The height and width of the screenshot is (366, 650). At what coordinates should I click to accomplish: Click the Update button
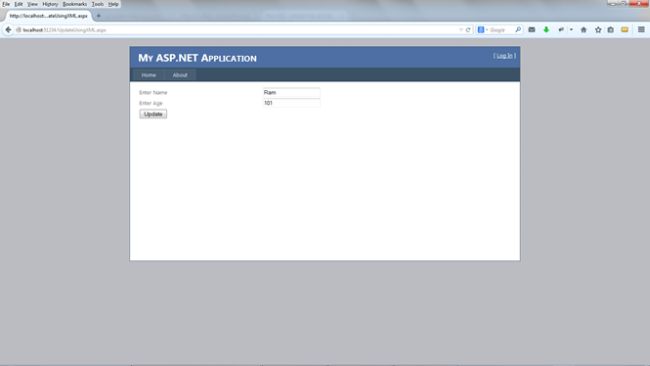click(153, 114)
